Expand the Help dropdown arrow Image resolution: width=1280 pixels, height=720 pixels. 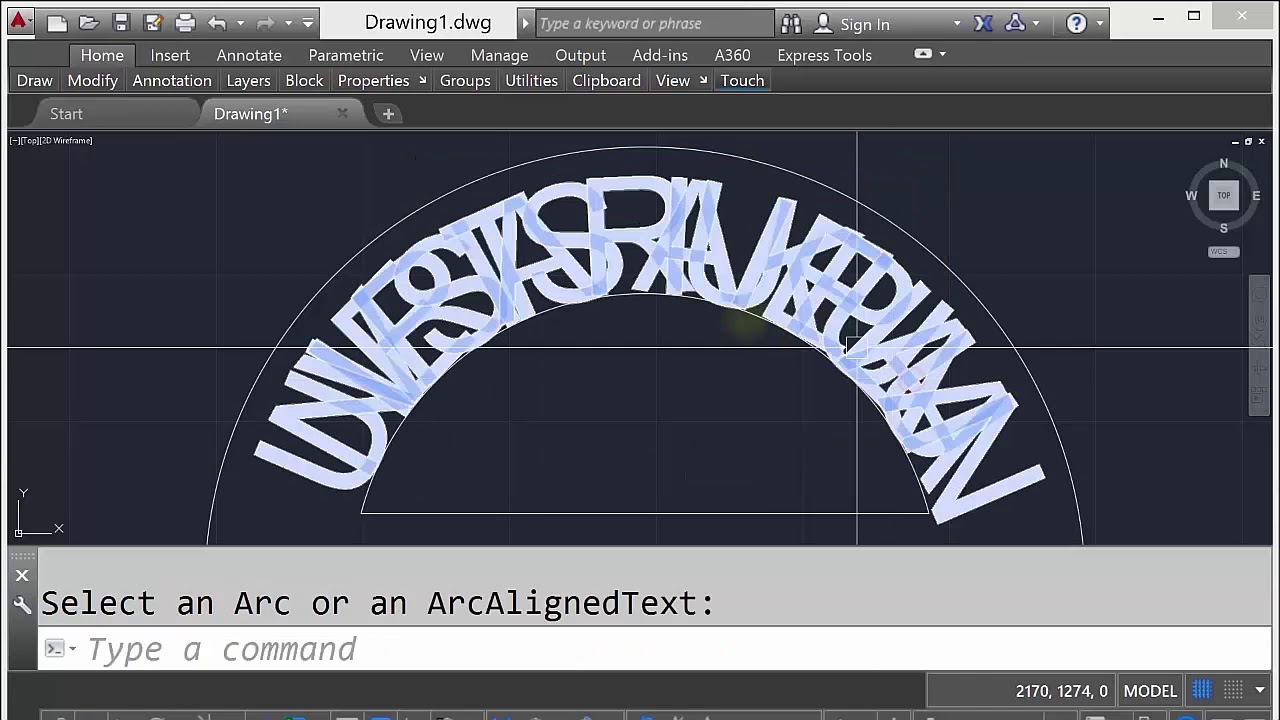1100,24
